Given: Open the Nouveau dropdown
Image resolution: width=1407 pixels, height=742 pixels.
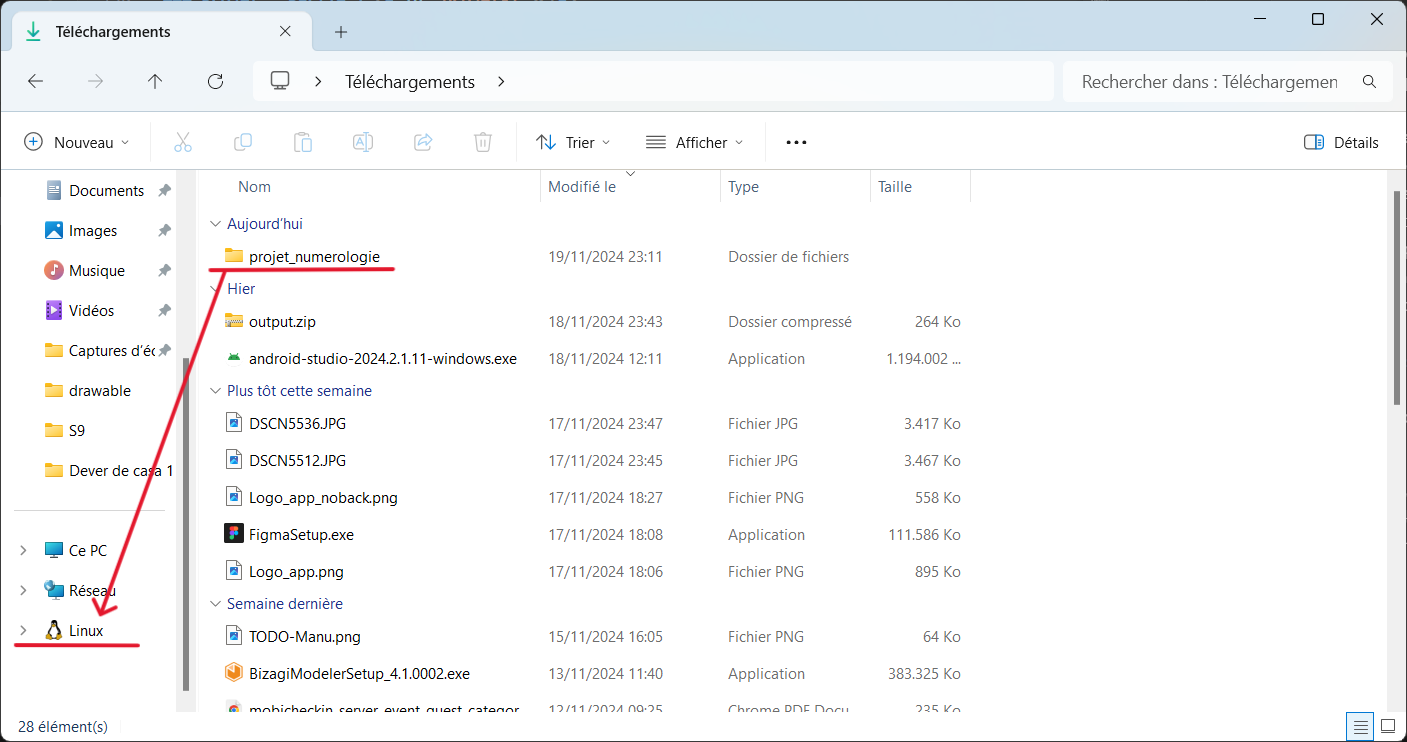Looking at the screenshot, I should [x=77, y=142].
